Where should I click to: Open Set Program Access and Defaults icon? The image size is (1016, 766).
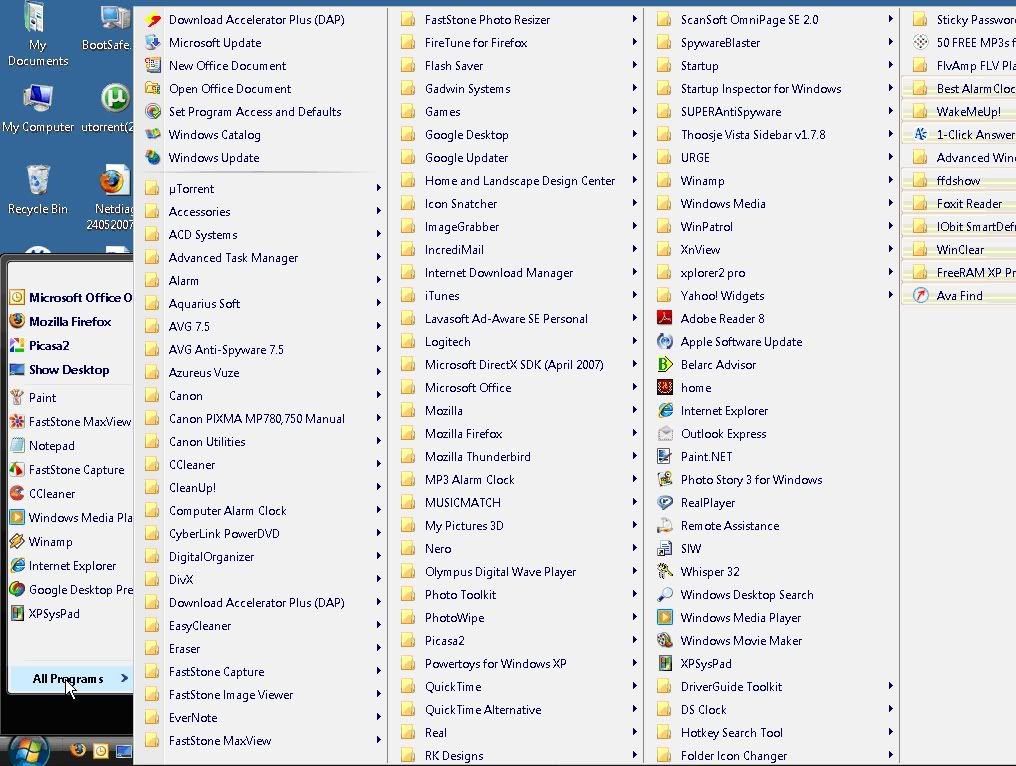[x=153, y=111]
